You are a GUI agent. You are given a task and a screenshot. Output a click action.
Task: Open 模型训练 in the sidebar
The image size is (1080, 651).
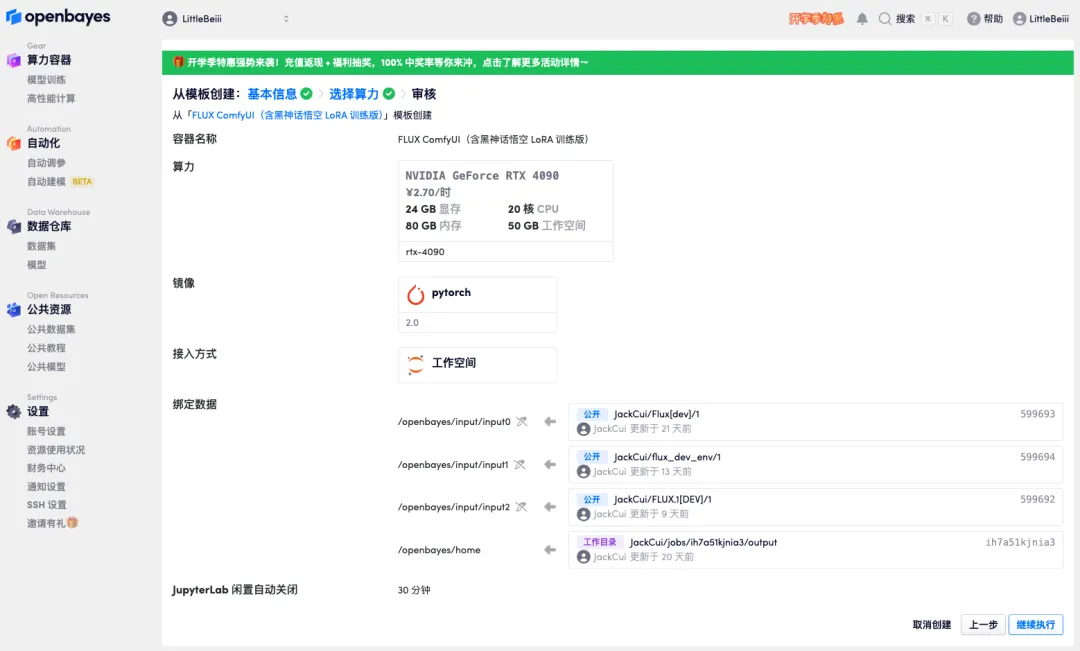[46, 80]
